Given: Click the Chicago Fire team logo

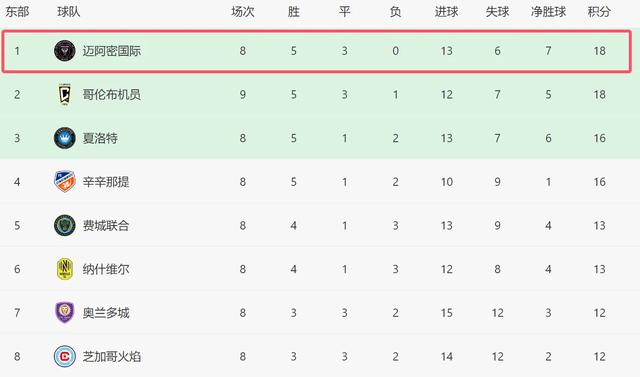Looking at the screenshot, I should point(64,356).
